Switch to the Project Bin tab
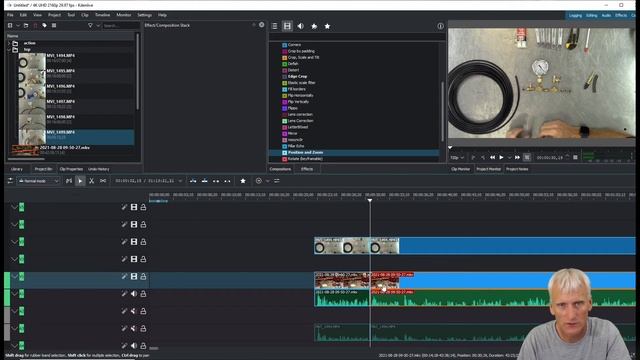The image size is (640, 360). 43,169
